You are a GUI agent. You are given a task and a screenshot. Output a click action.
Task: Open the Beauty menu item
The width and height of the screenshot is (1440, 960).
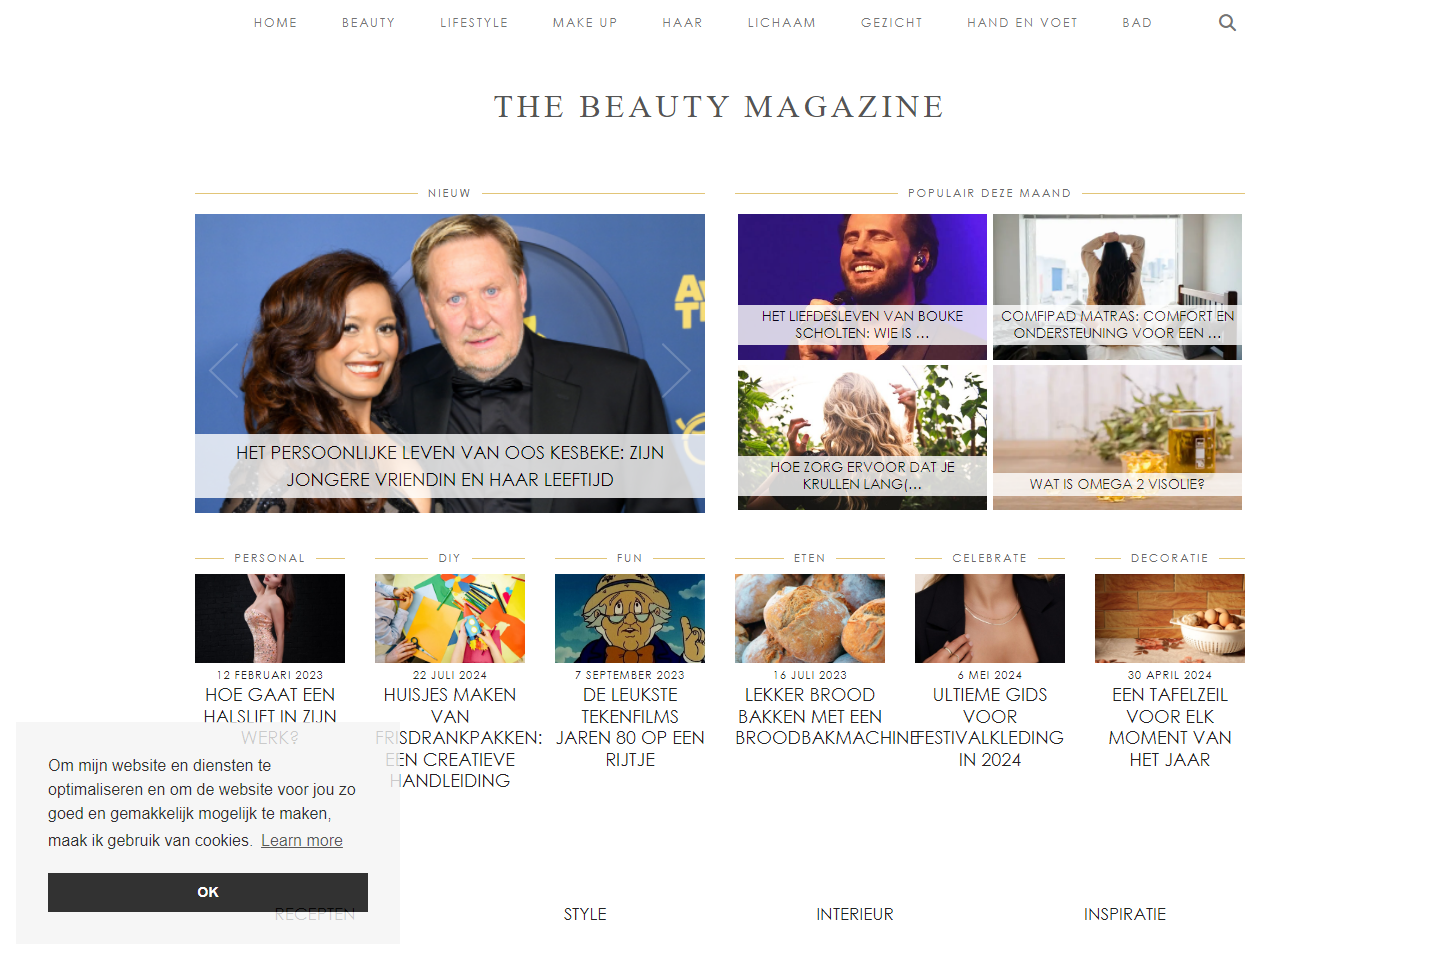368,23
